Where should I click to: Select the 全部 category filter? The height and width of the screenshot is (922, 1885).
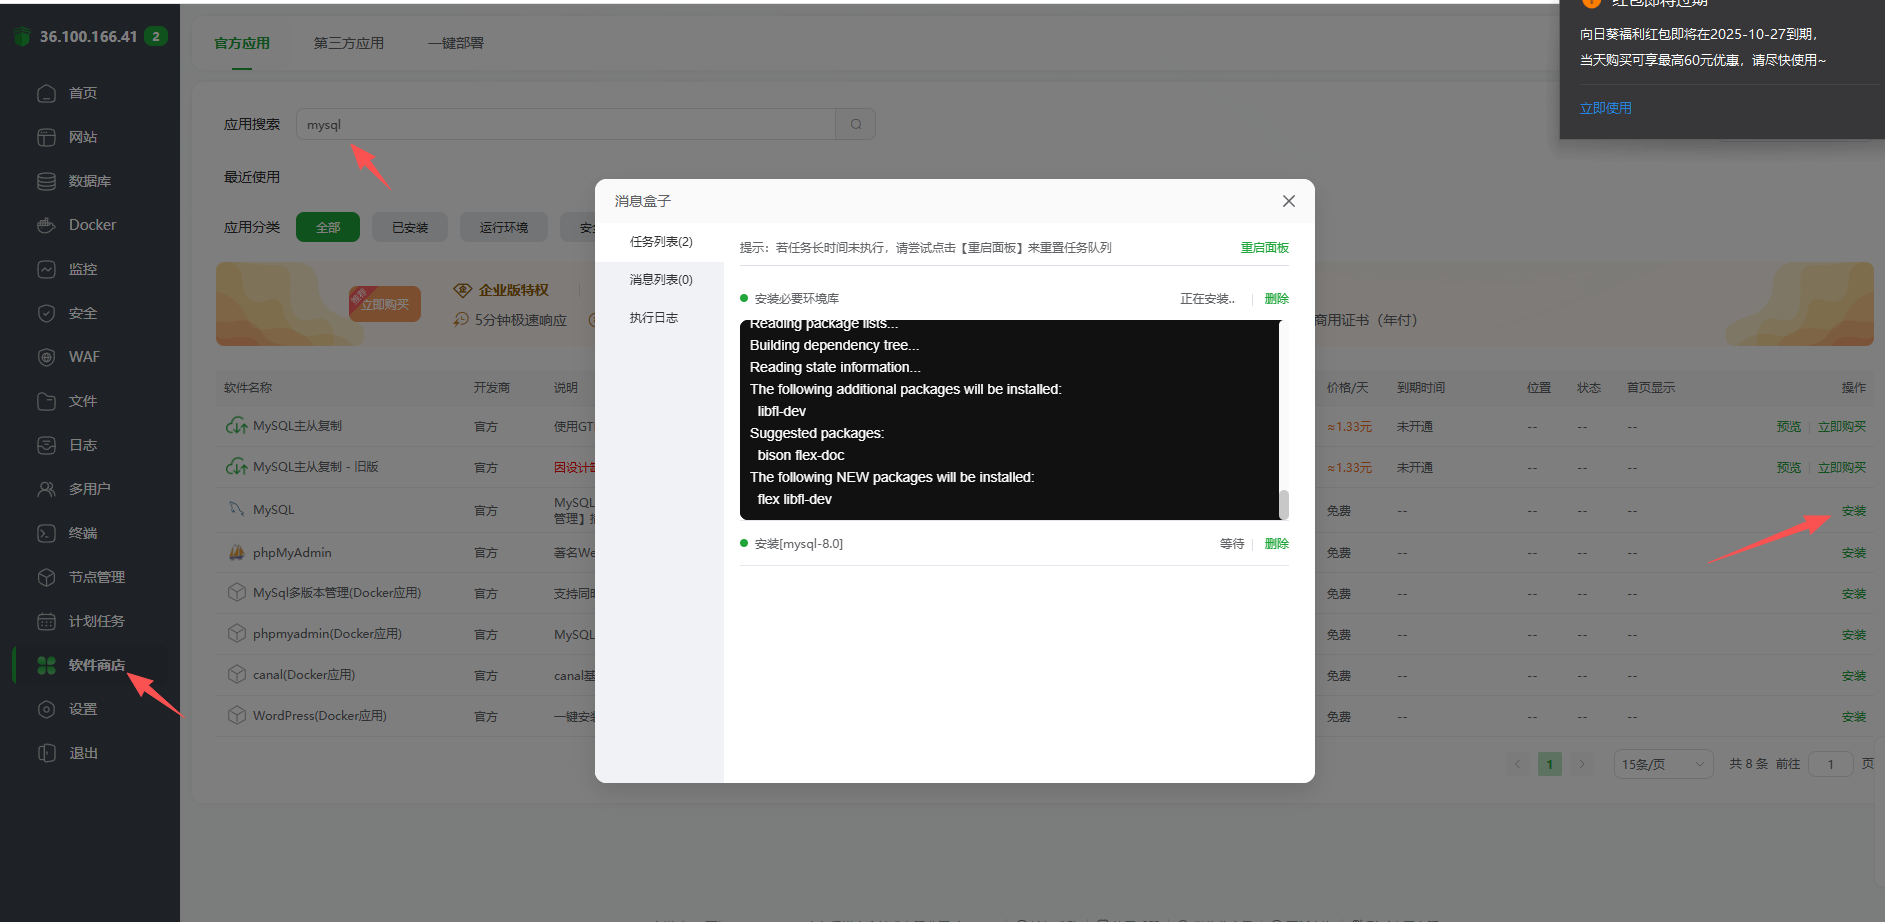pyautogui.click(x=327, y=227)
